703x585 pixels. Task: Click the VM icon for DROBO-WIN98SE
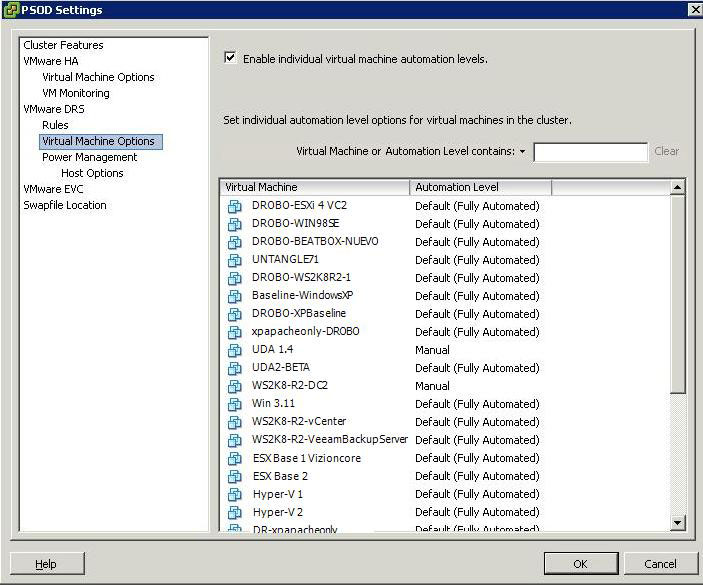(x=234, y=224)
